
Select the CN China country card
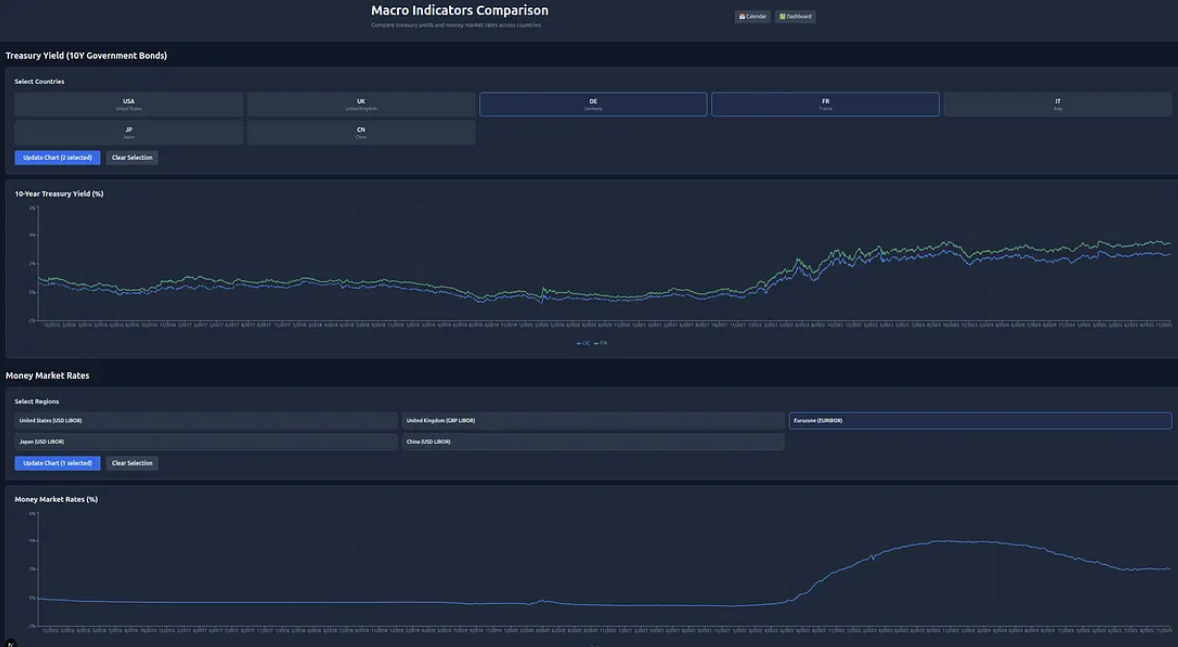[x=361, y=131]
